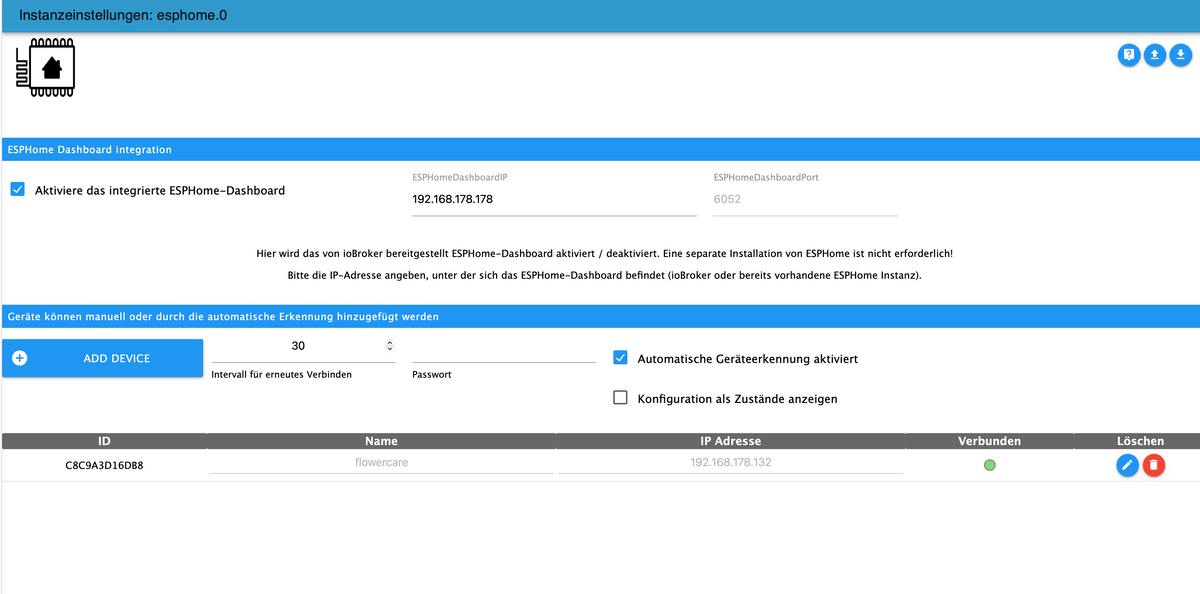Click the ADD DEVICE button

103,358
